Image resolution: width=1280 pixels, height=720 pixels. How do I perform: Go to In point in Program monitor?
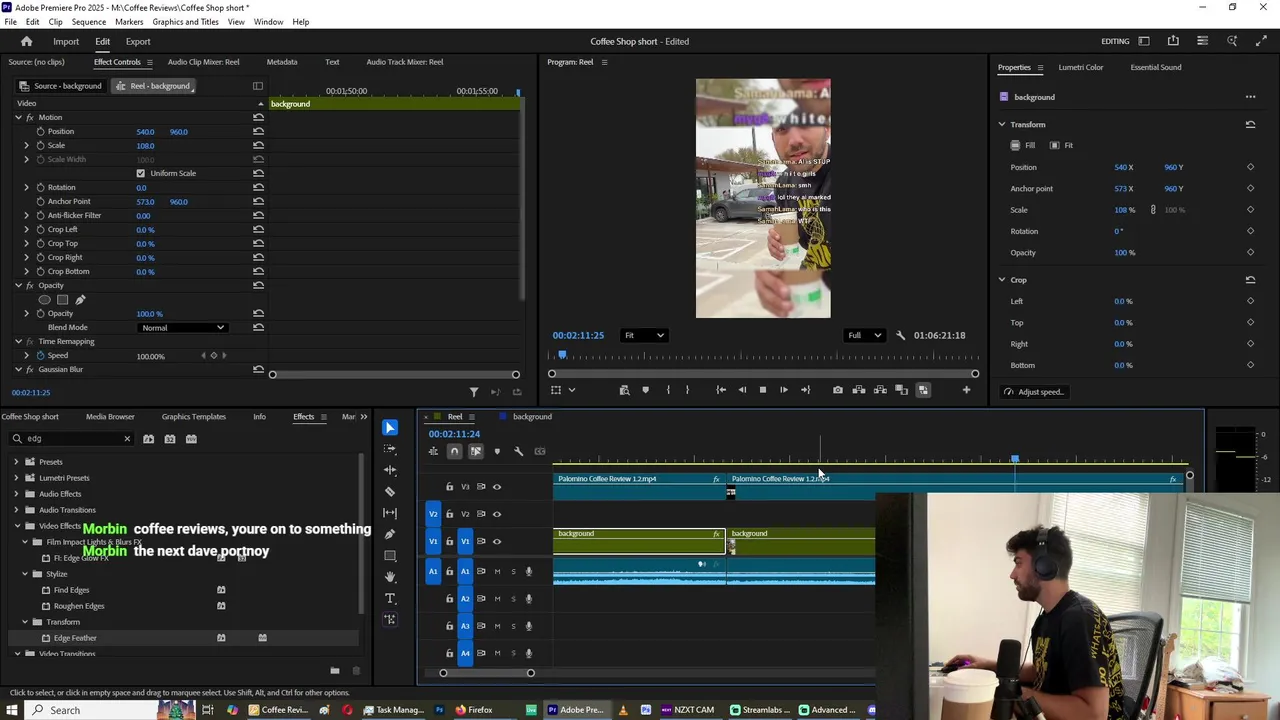point(721,390)
